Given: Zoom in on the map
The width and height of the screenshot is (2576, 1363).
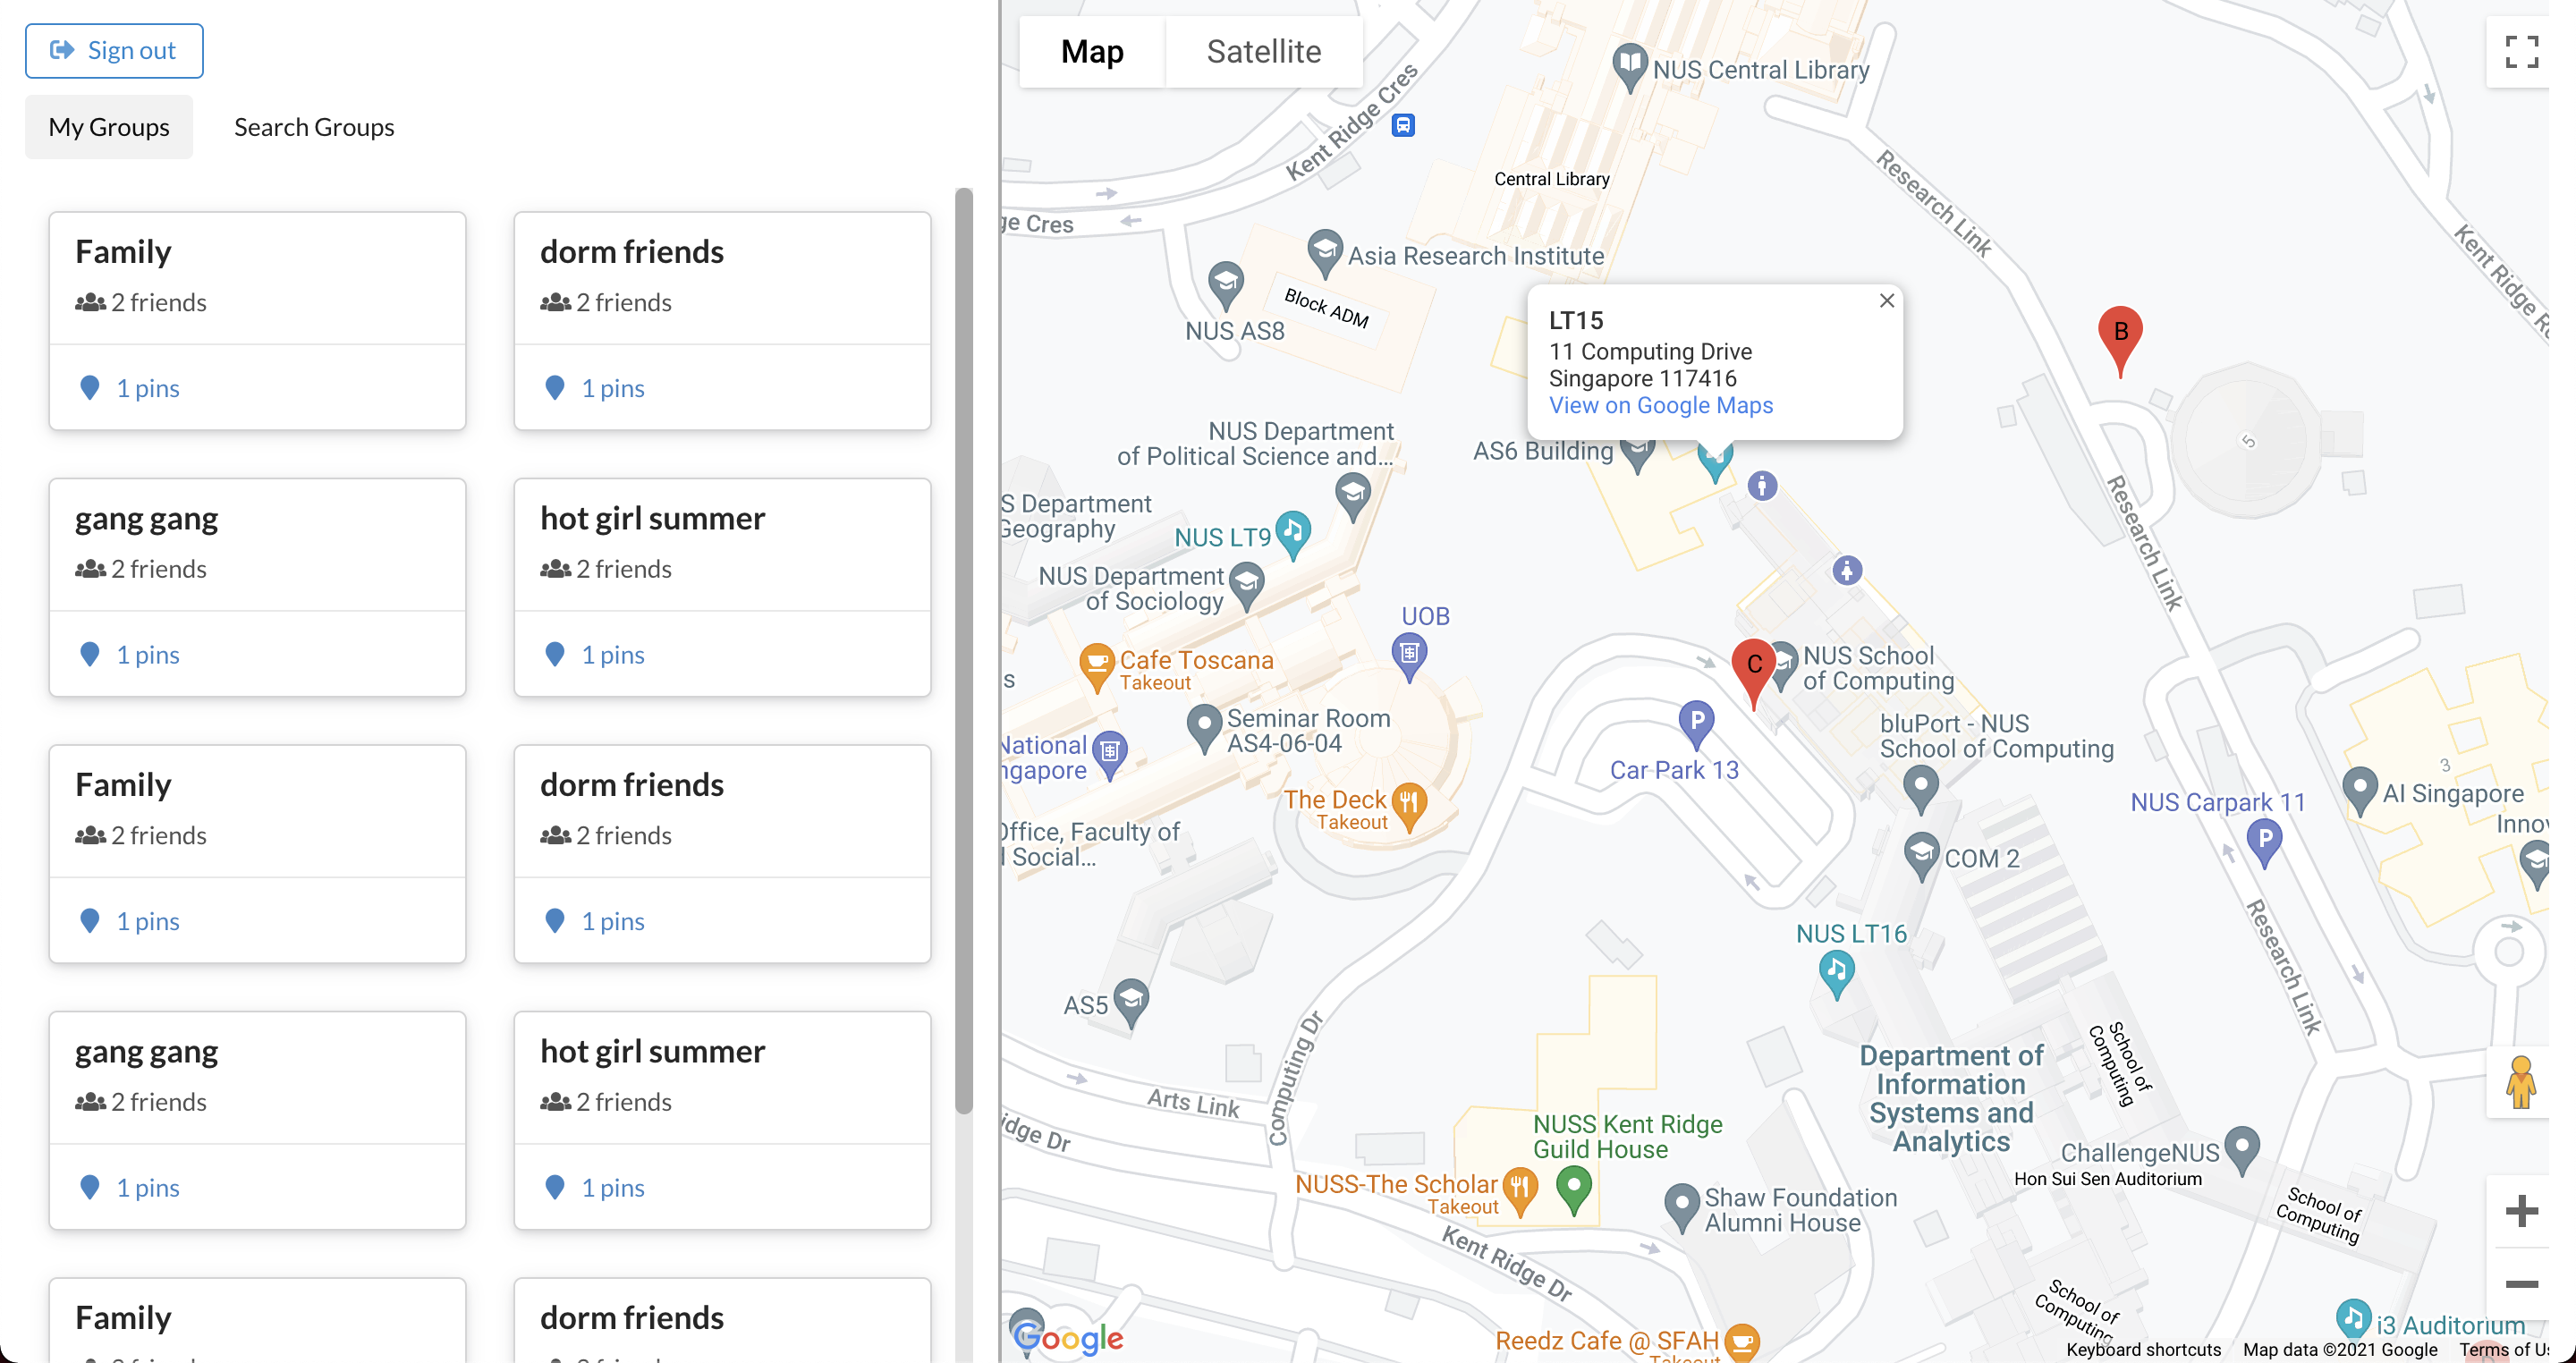Looking at the screenshot, I should tap(2521, 1211).
